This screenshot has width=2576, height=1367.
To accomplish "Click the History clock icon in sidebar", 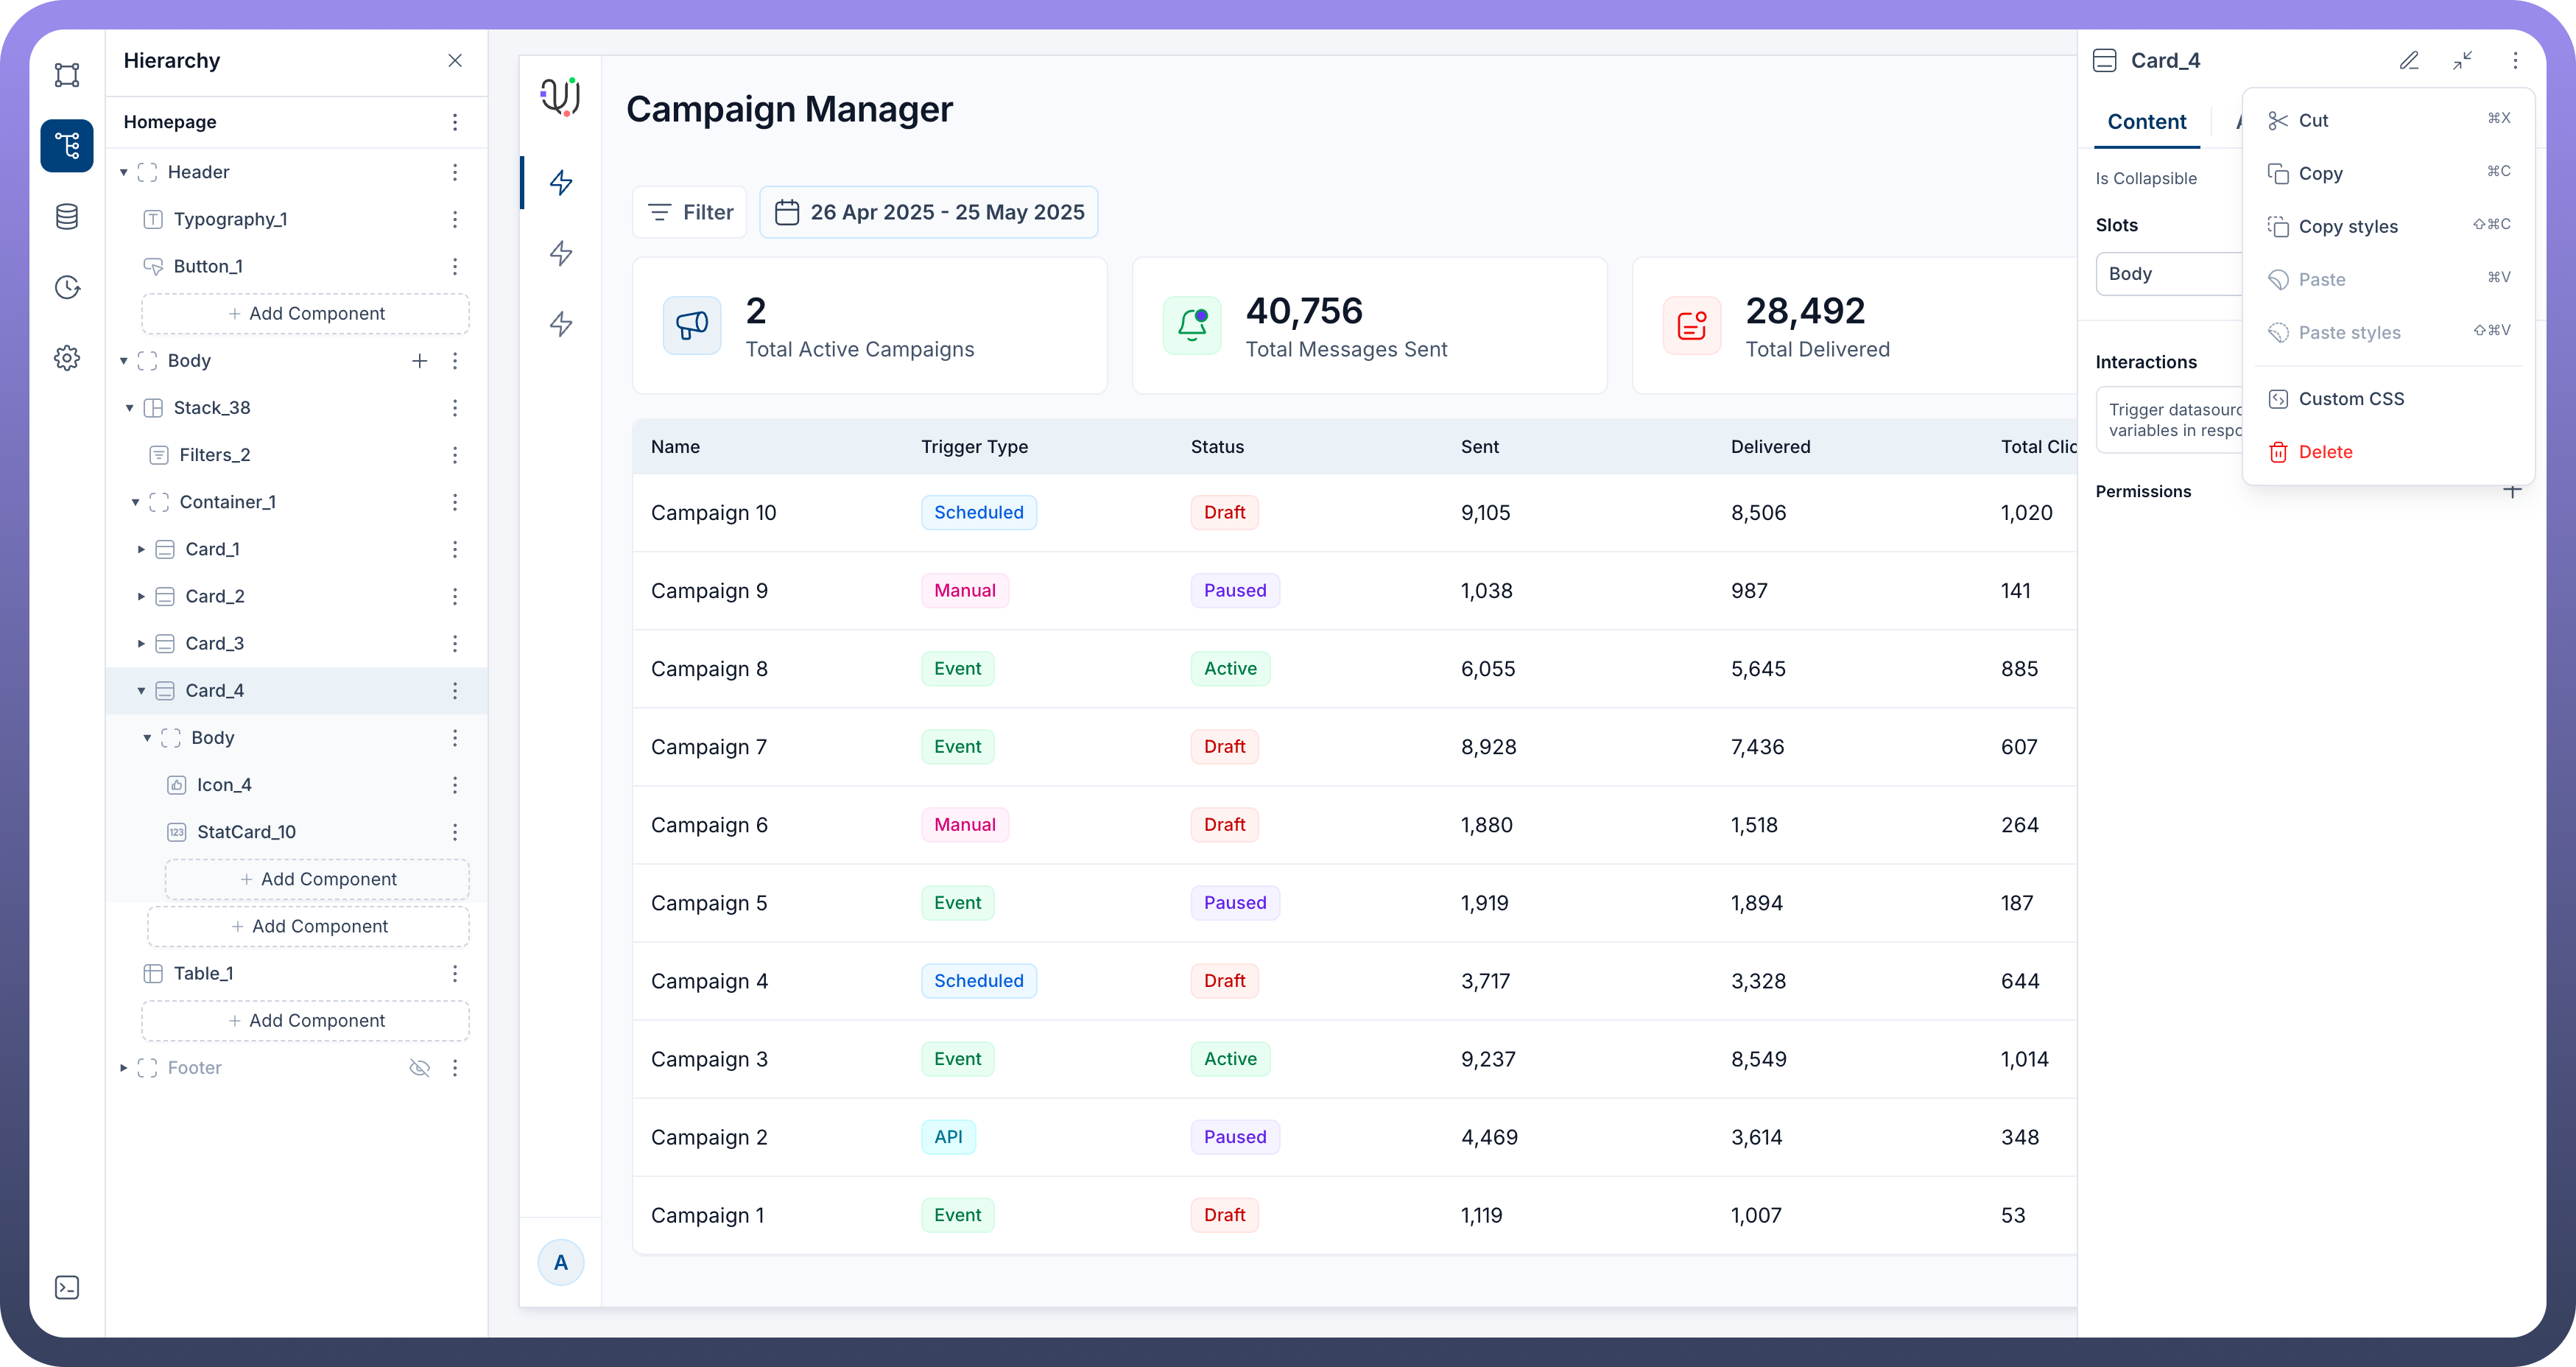I will [x=67, y=288].
